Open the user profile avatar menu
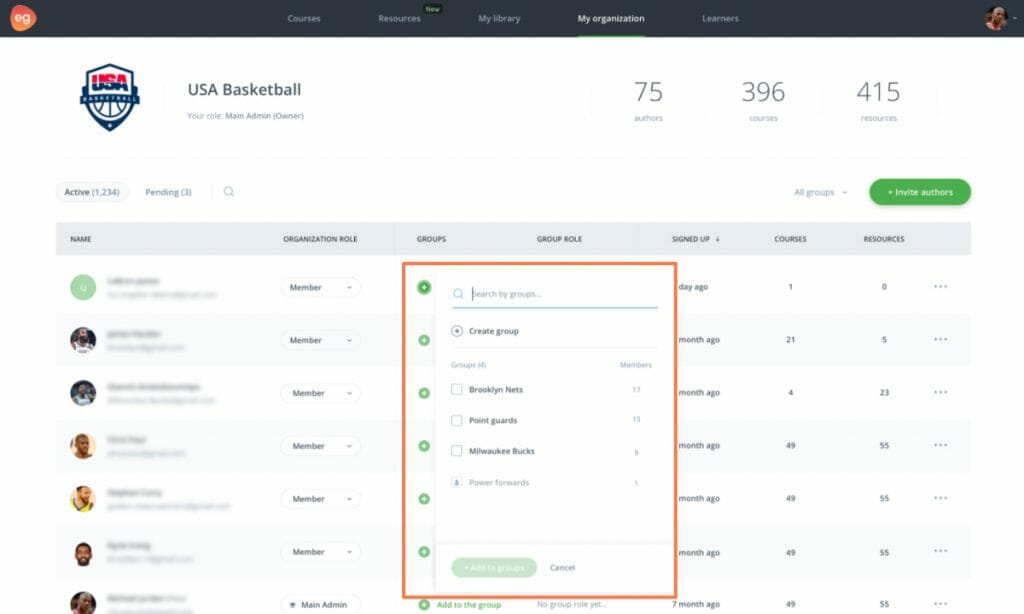This screenshot has width=1024, height=614. click(x=995, y=18)
